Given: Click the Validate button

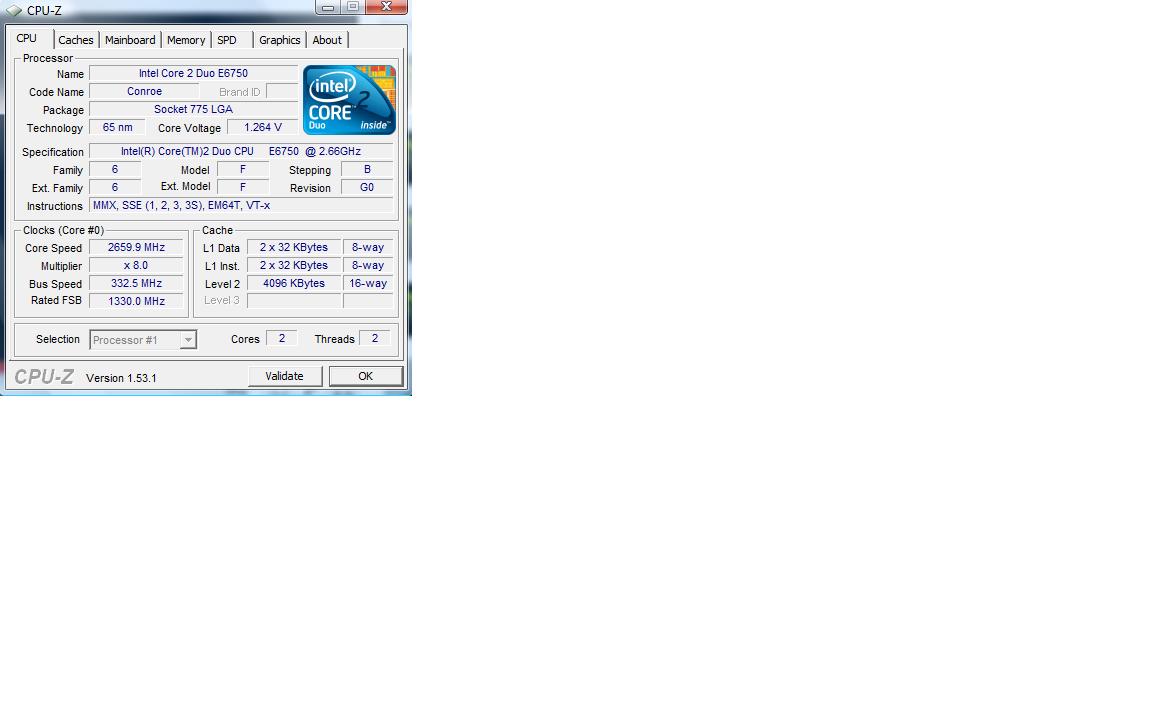Looking at the screenshot, I should [x=284, y=376].
